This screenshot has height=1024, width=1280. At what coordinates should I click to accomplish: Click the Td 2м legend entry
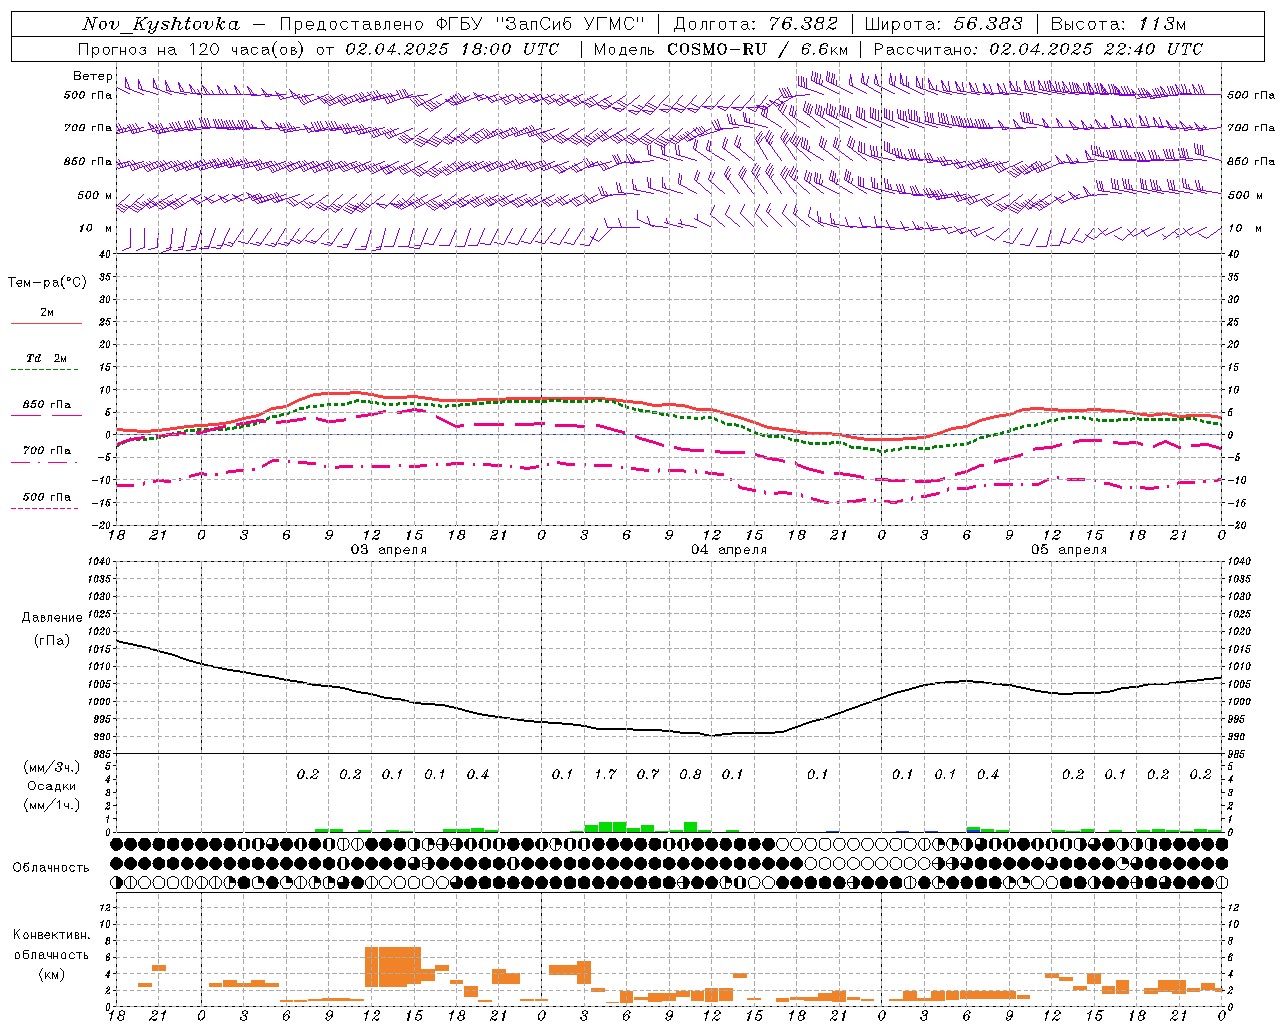(47, 358)
